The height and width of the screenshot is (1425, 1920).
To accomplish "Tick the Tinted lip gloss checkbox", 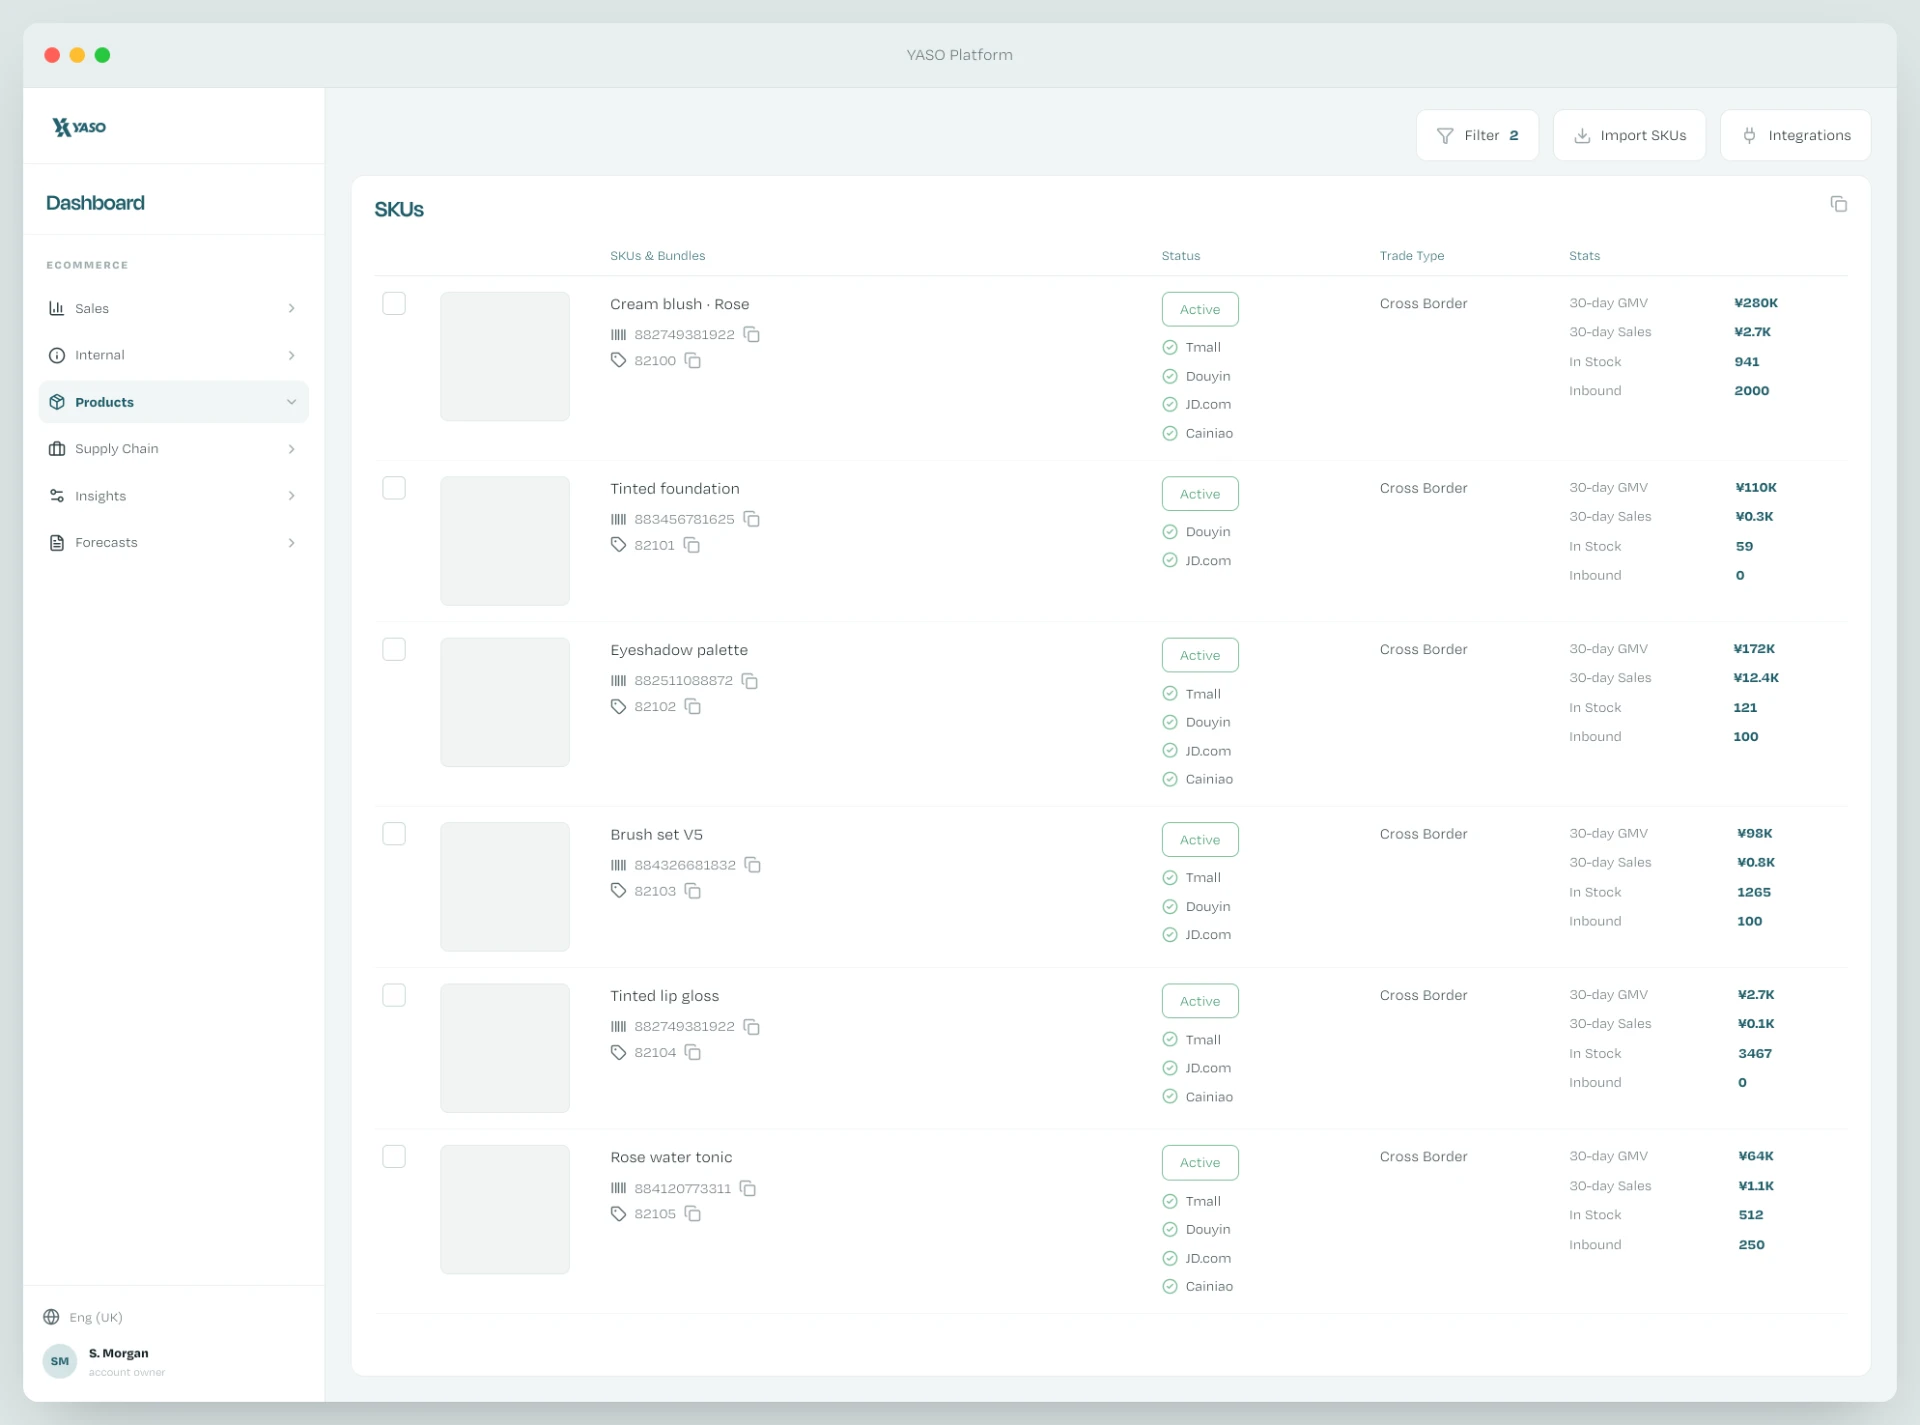I will pos(394,995).
